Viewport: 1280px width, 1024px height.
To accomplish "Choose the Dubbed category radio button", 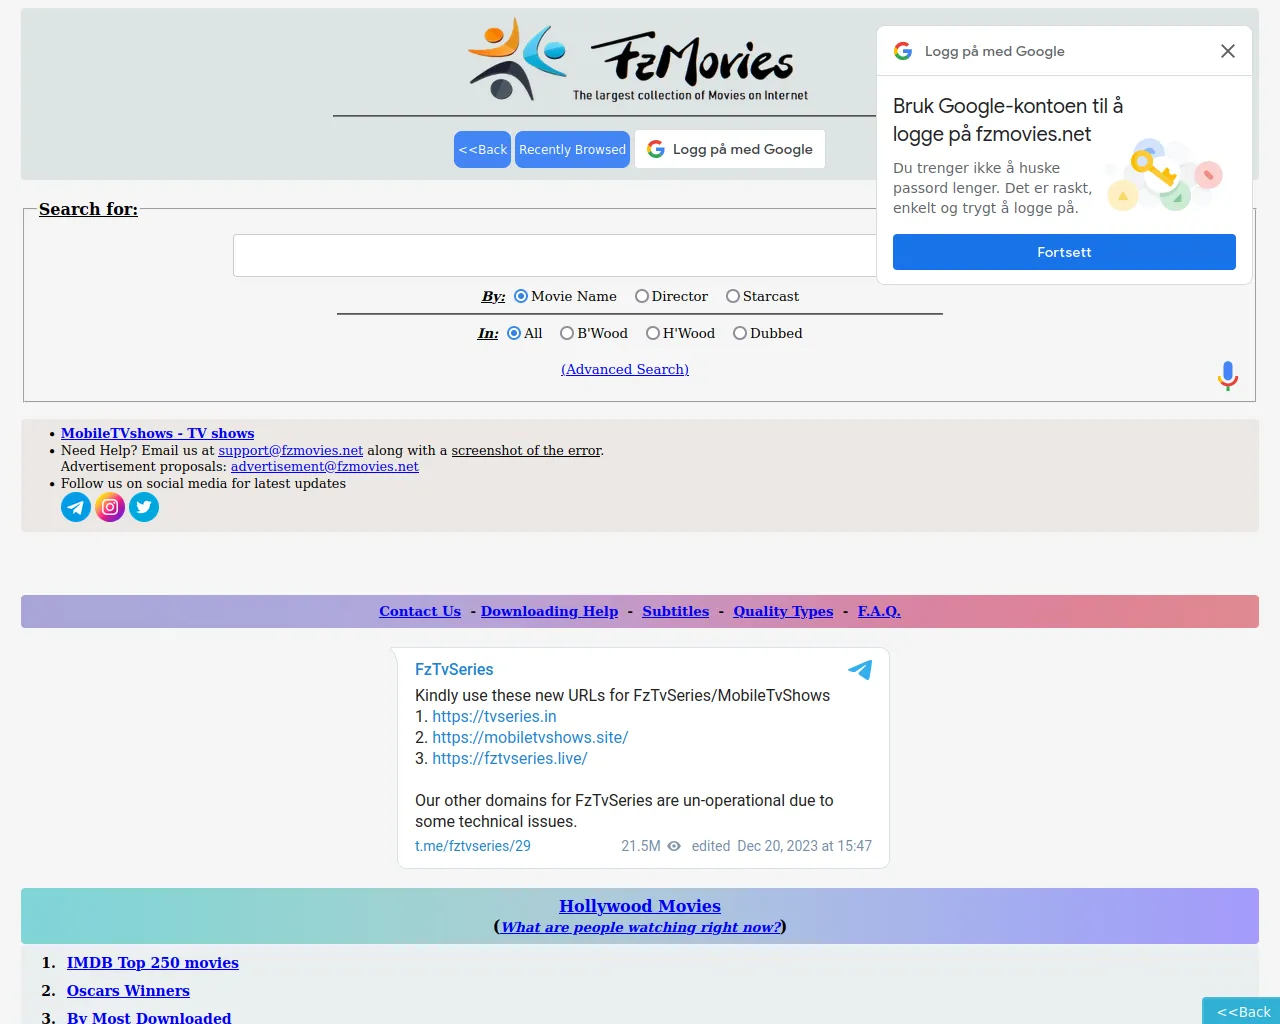I will [740, 333].
